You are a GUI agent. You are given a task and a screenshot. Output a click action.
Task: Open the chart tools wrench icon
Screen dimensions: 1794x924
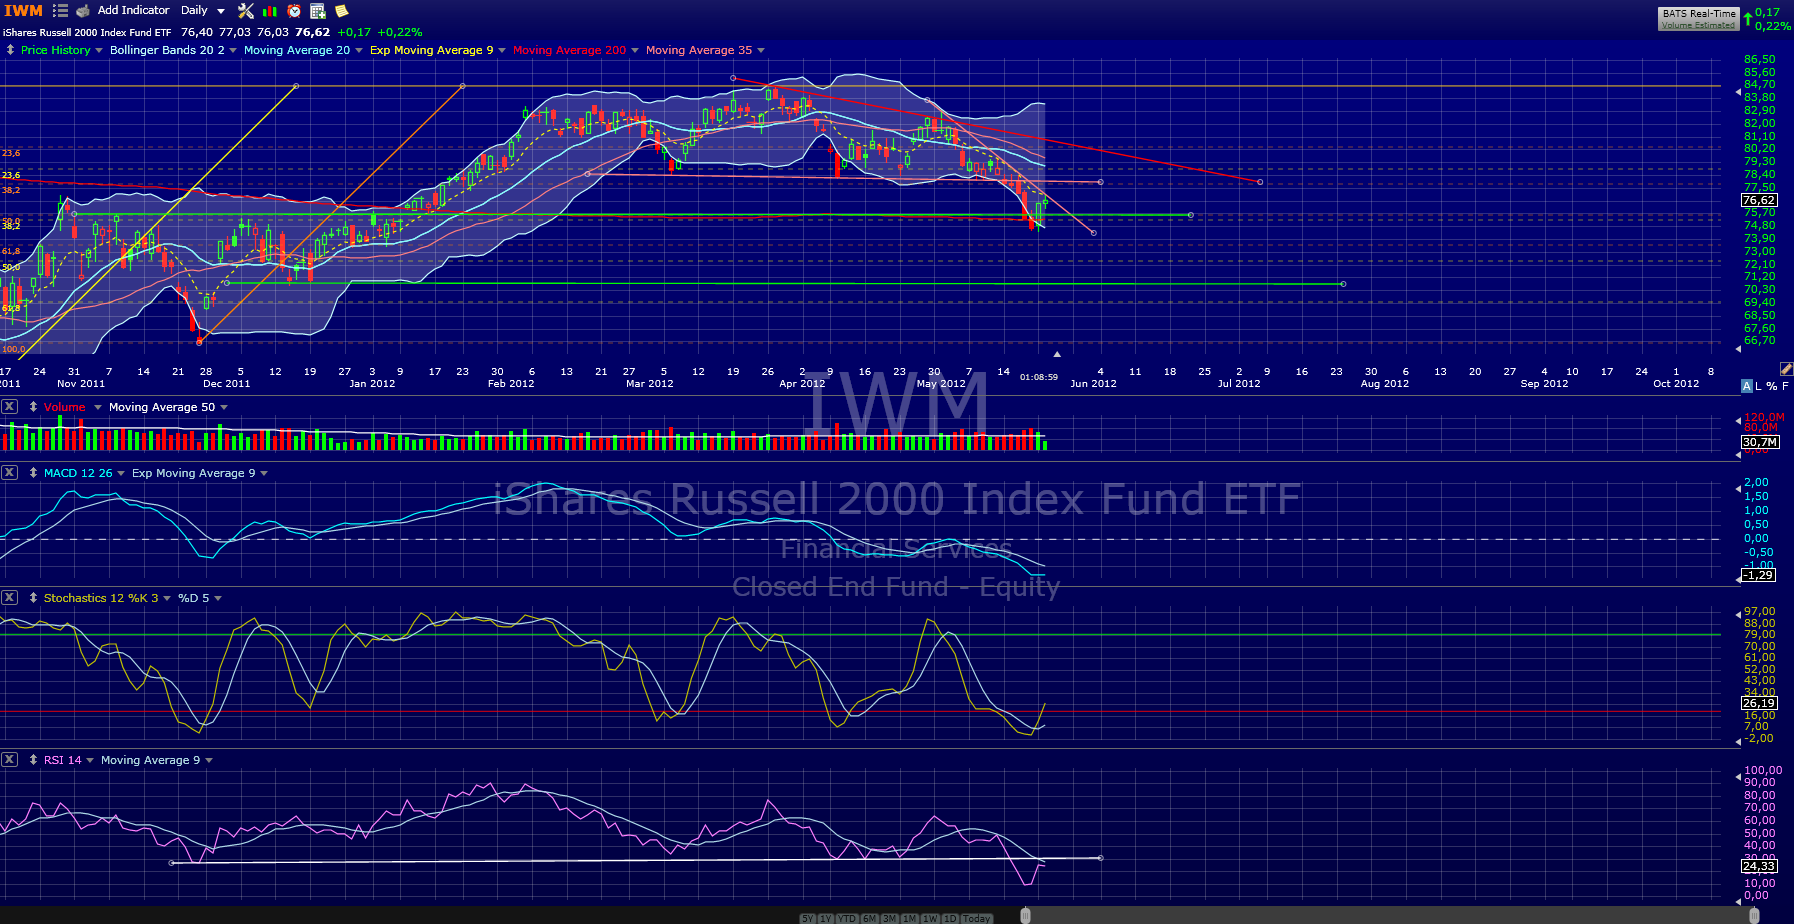tap(246, 11)
